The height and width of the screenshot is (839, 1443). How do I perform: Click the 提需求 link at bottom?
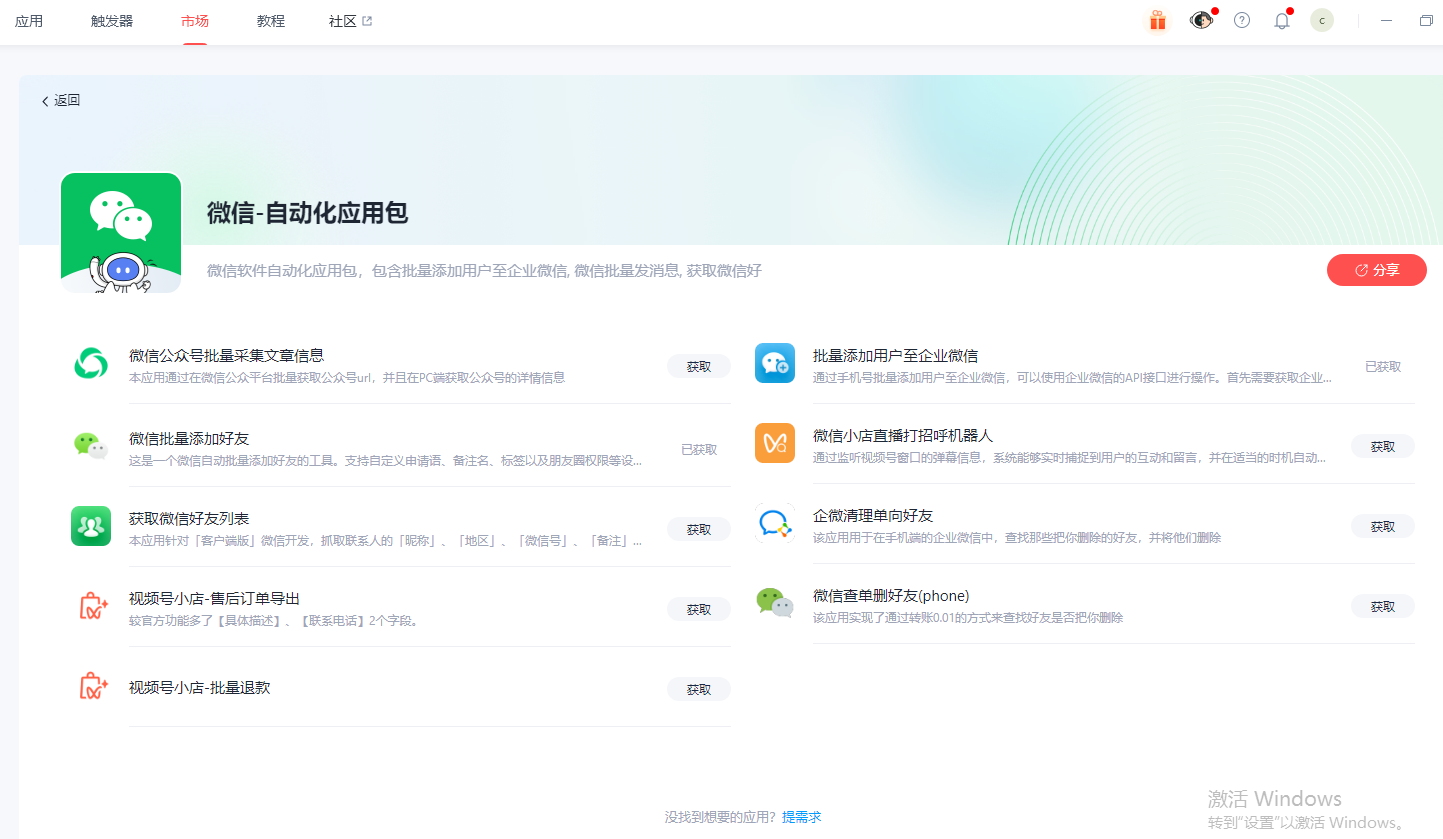pyautogui.click(x=802, y=817)
